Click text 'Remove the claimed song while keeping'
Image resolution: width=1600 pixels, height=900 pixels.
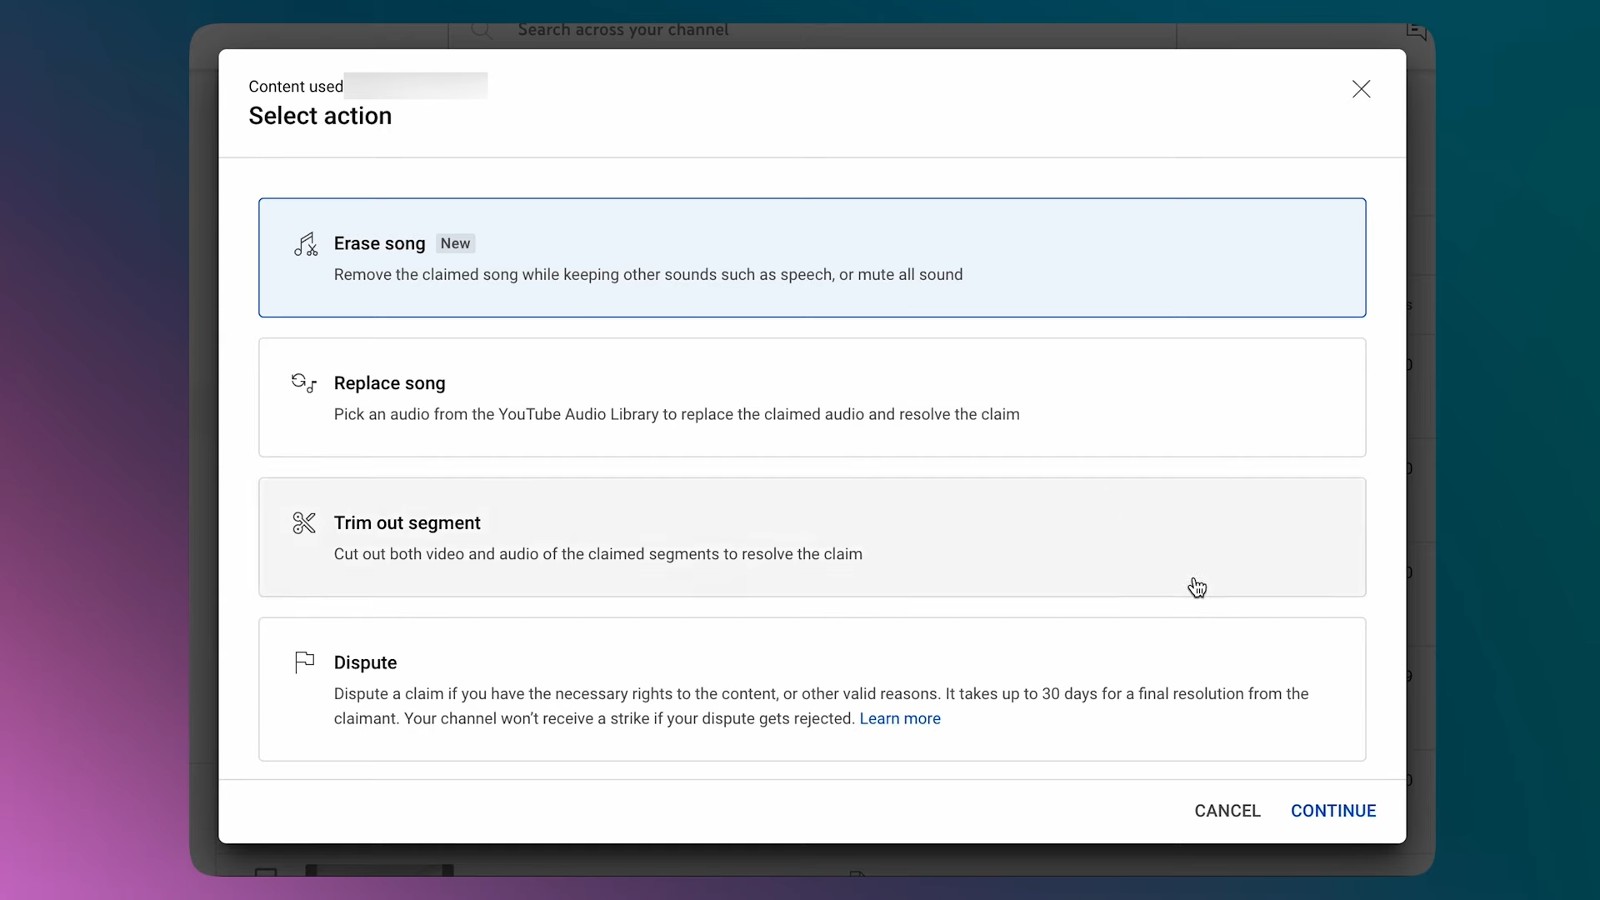tap(475, 274)
